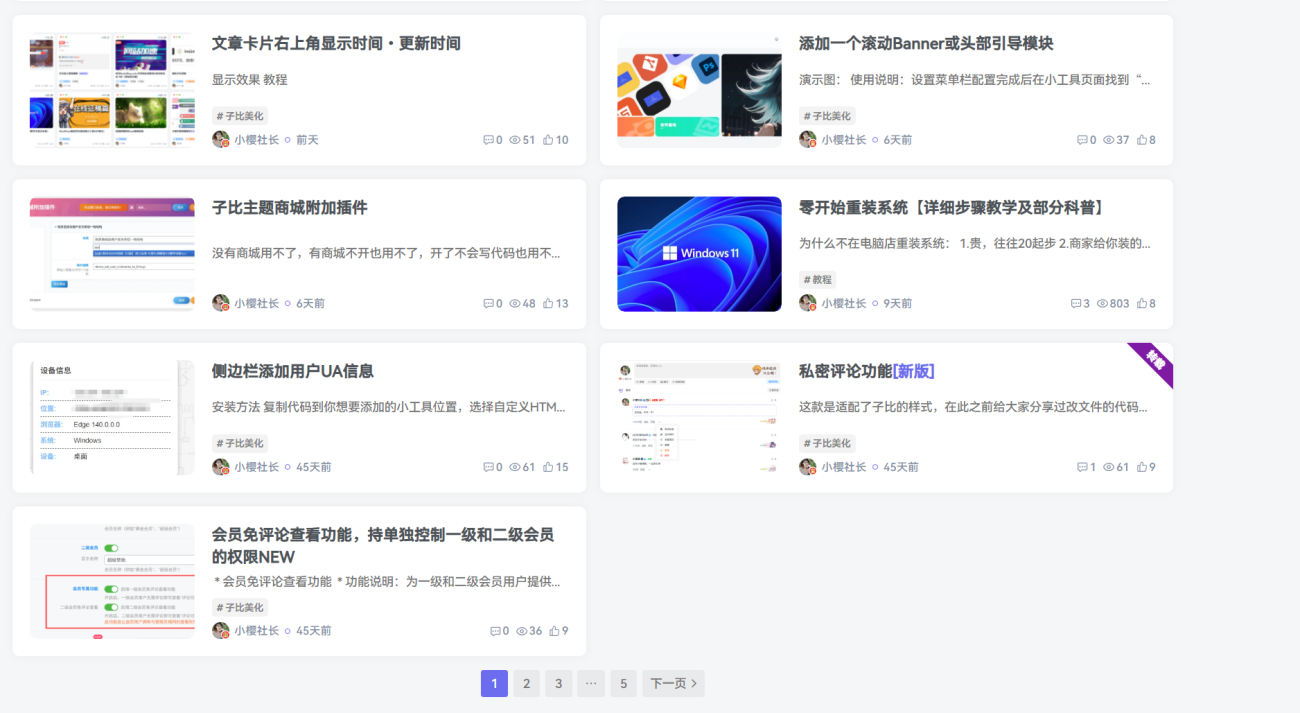Click 小樱社长's avatar on the first card
1300x713 pixels.
click(219, 140)
